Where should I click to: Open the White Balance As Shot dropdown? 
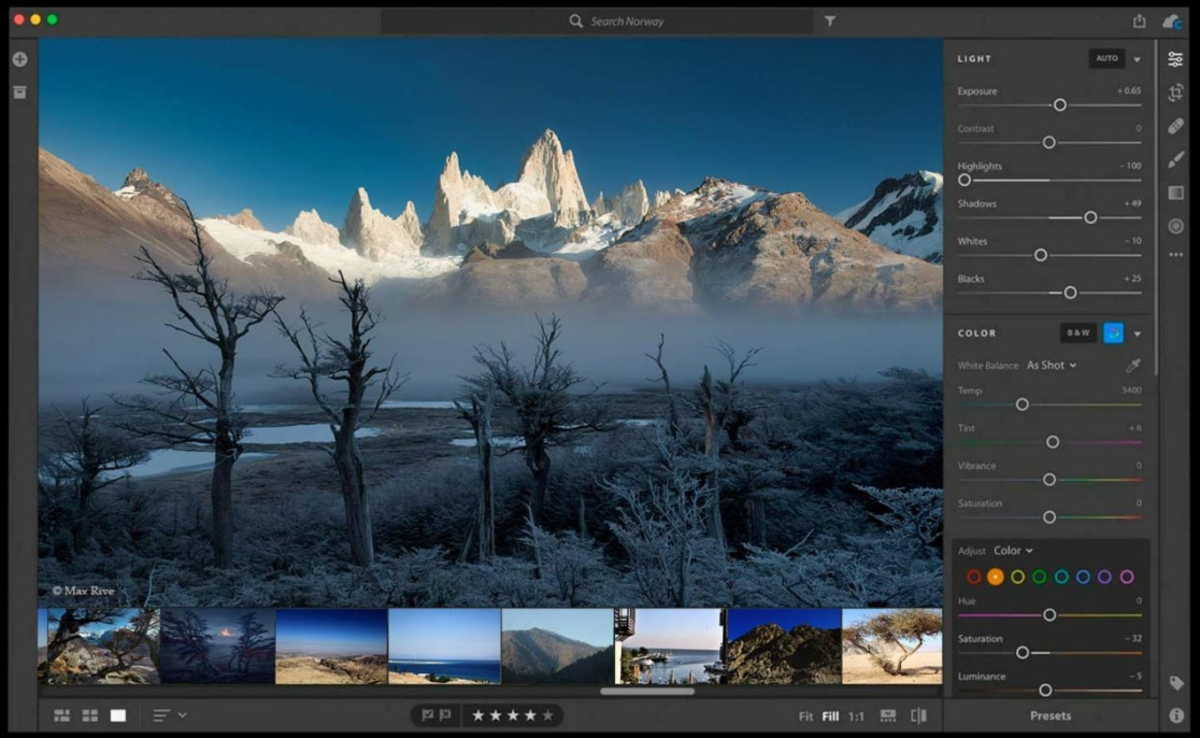coord(1050,365)
